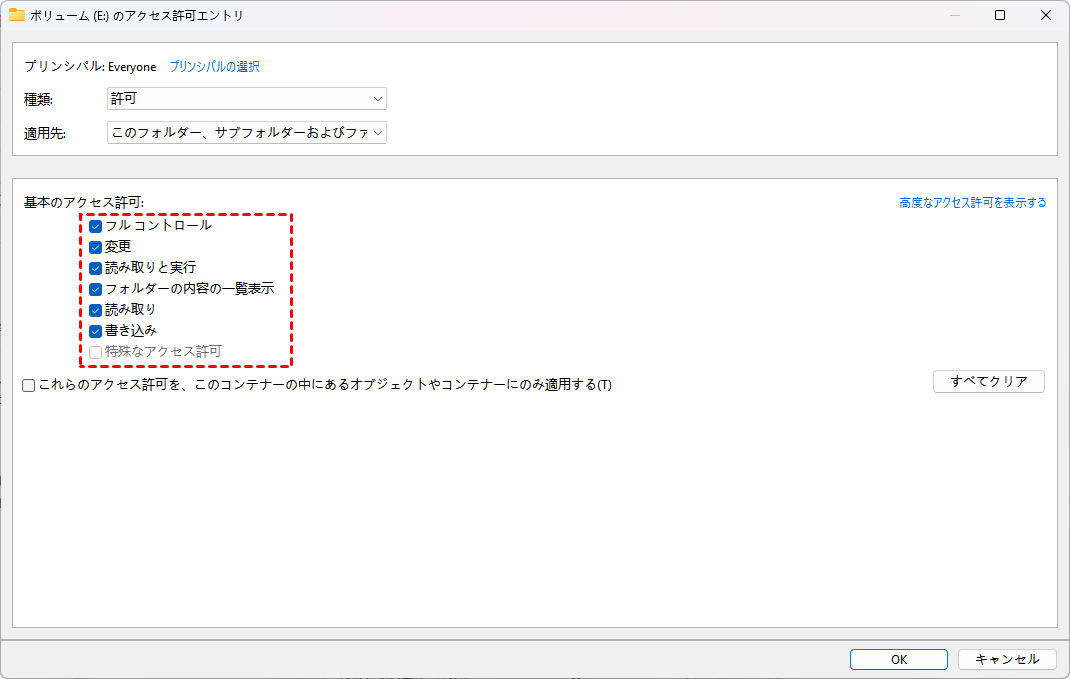Click the 高度なアクセス許可を表示する link
1070x679 pixels.
pos(972,202)
